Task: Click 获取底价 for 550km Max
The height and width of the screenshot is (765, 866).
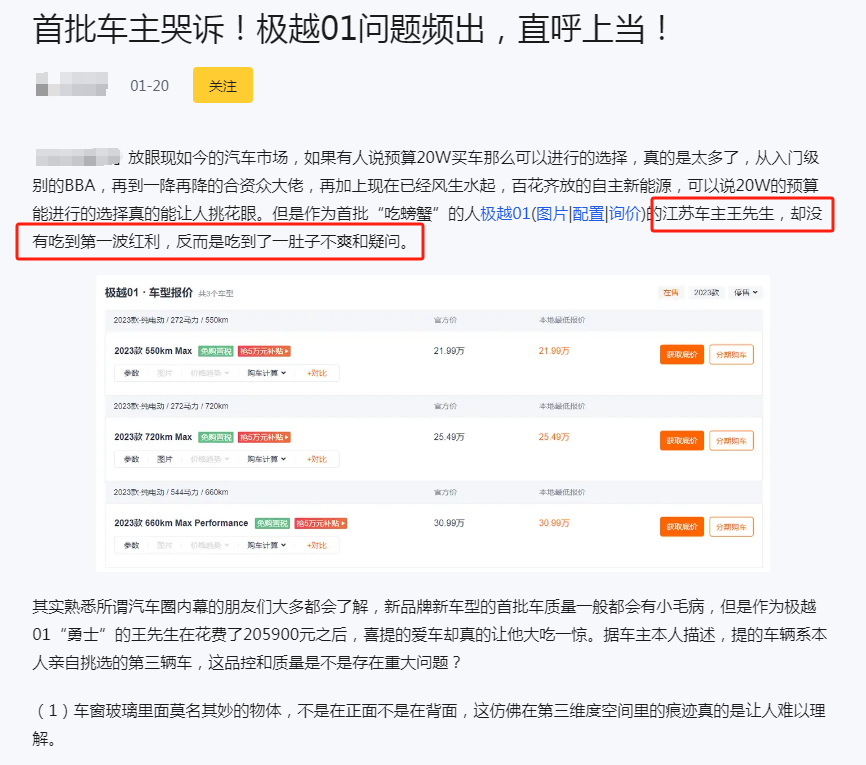Action: [x=682, y=355]
